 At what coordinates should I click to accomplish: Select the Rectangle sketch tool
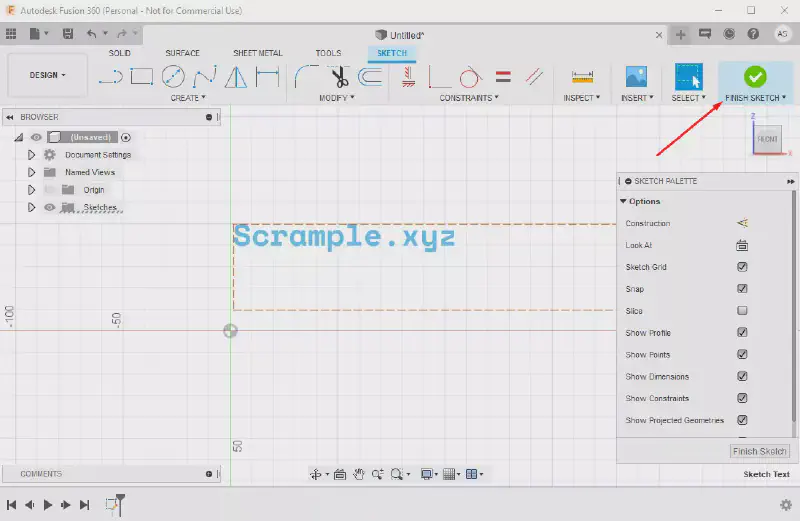142,76
